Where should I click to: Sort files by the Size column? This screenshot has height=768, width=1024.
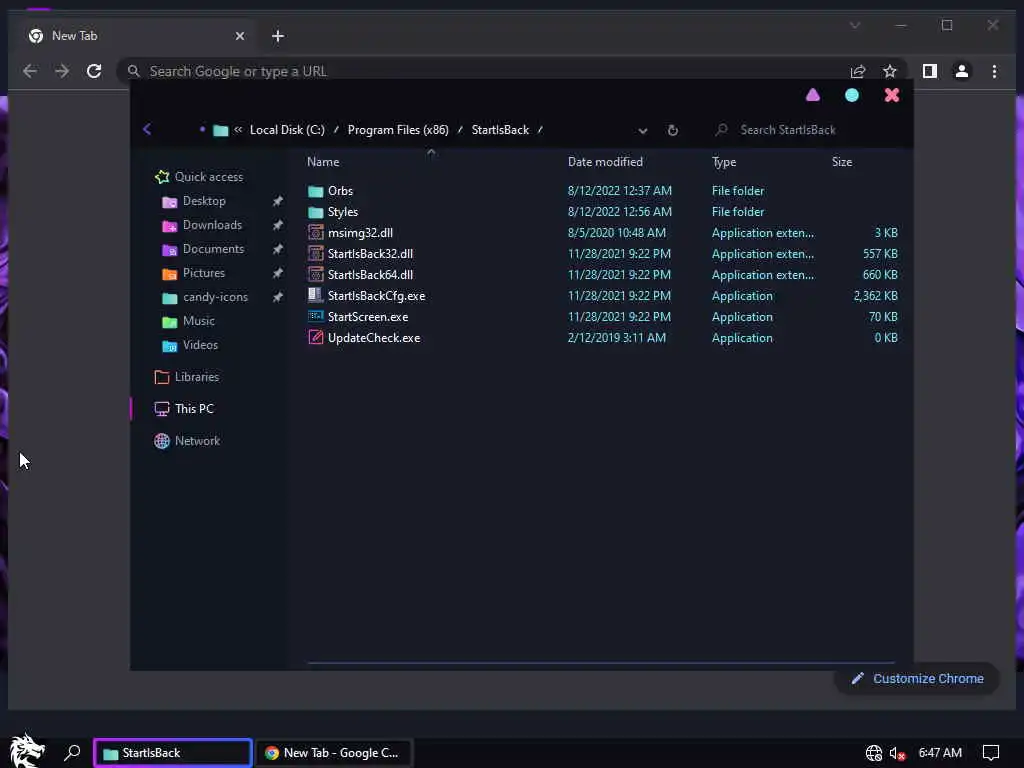click(x=842, y=162)
